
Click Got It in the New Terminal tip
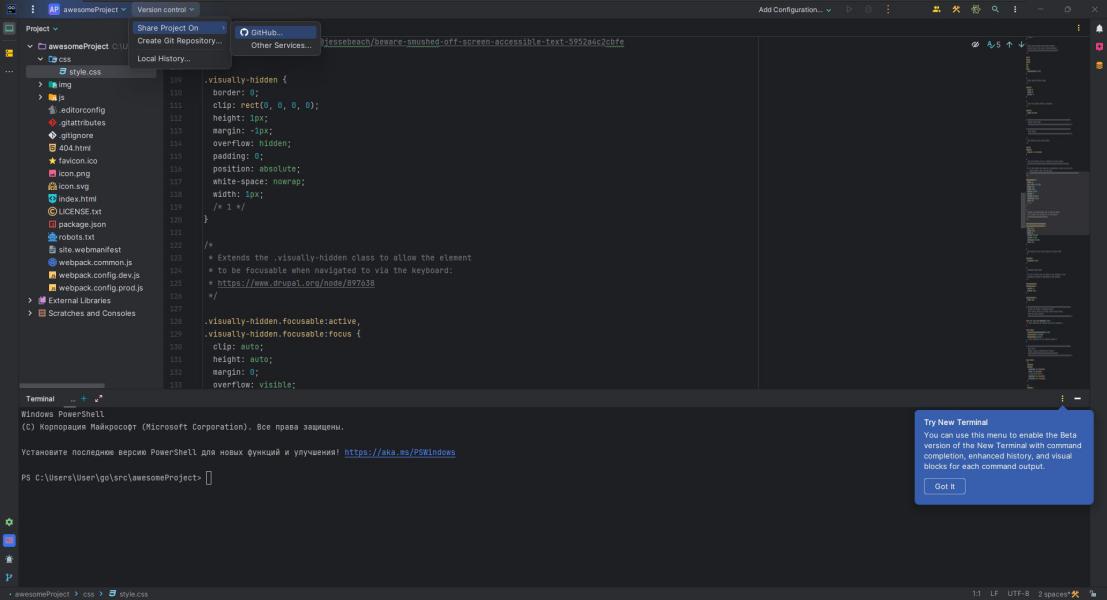(944, 486)
